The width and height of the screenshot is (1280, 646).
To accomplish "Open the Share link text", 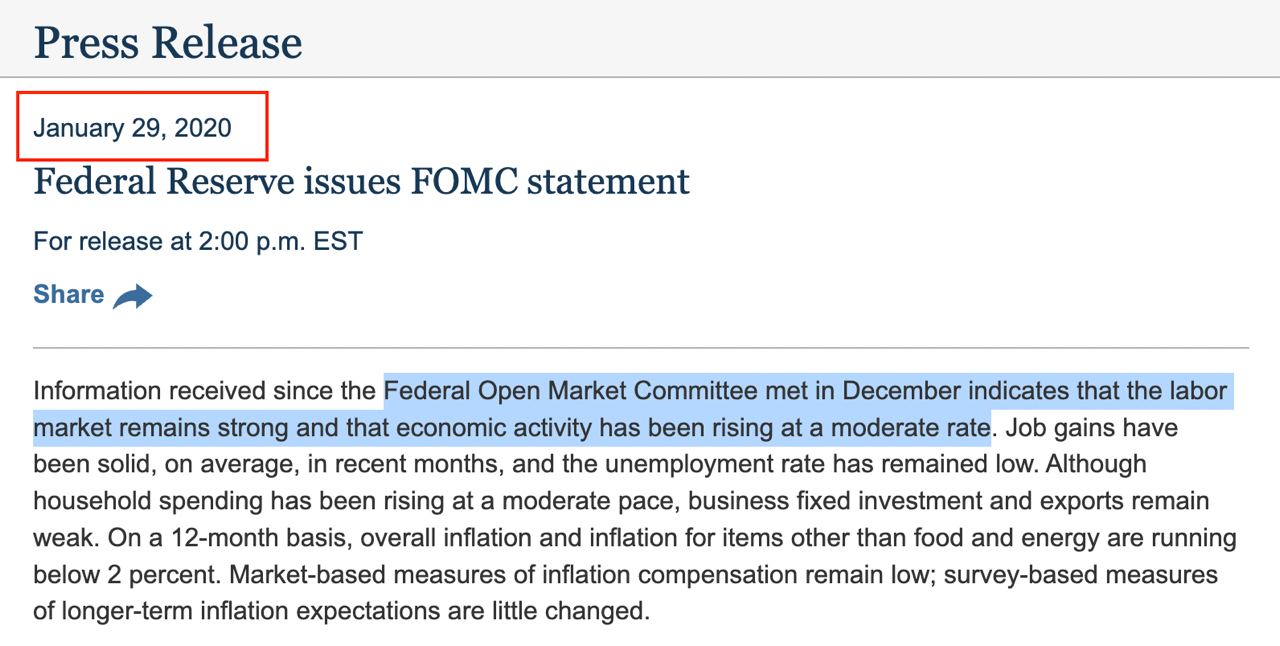I will 69,294.
